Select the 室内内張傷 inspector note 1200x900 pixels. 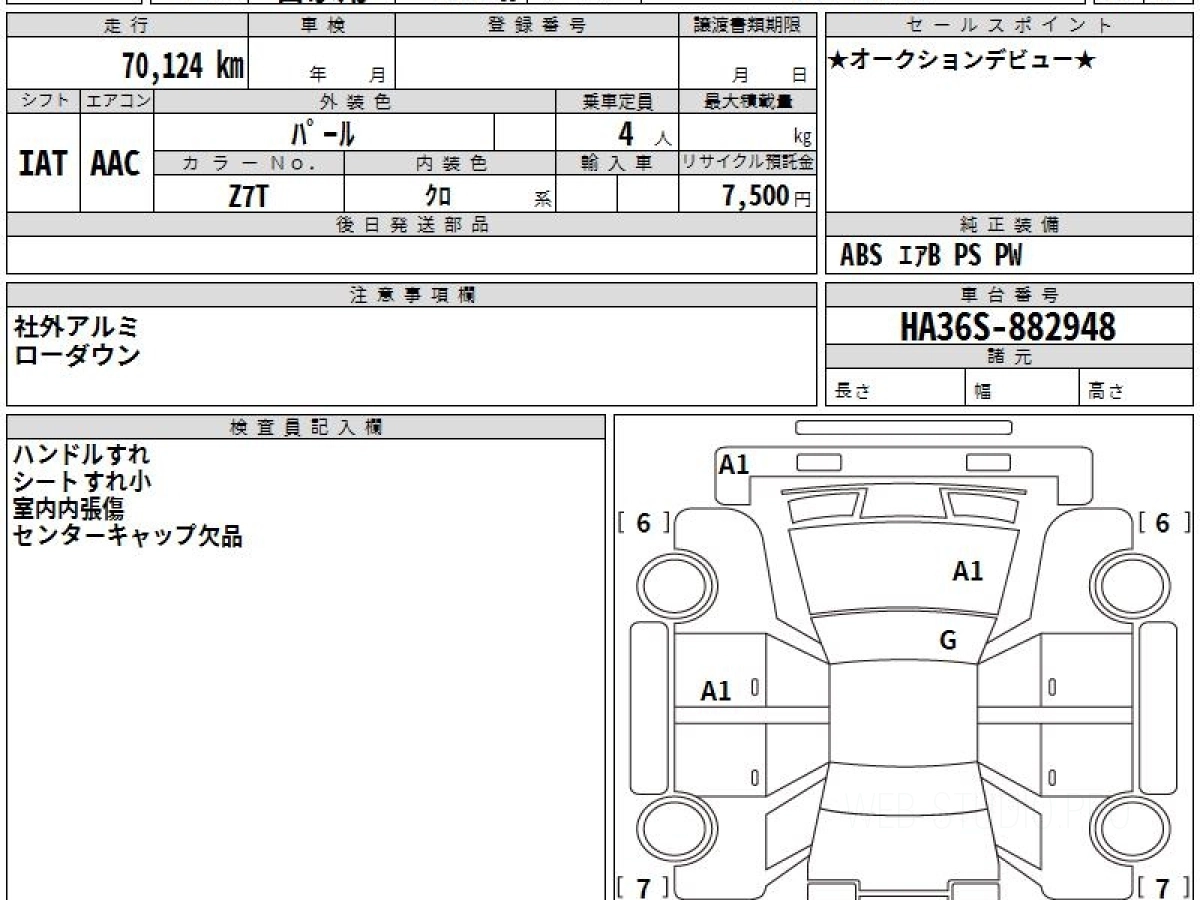69,509
